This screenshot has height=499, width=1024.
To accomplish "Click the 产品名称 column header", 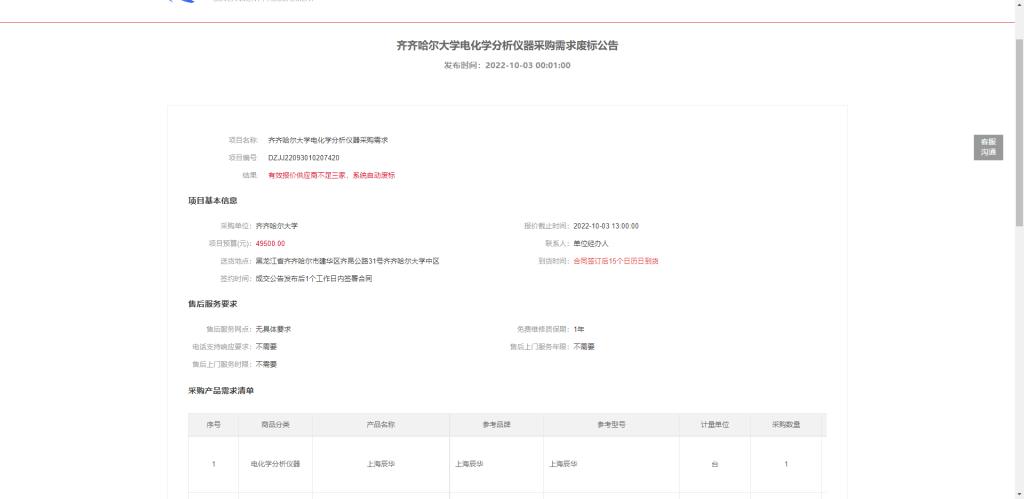I will [x=381, y=425].
